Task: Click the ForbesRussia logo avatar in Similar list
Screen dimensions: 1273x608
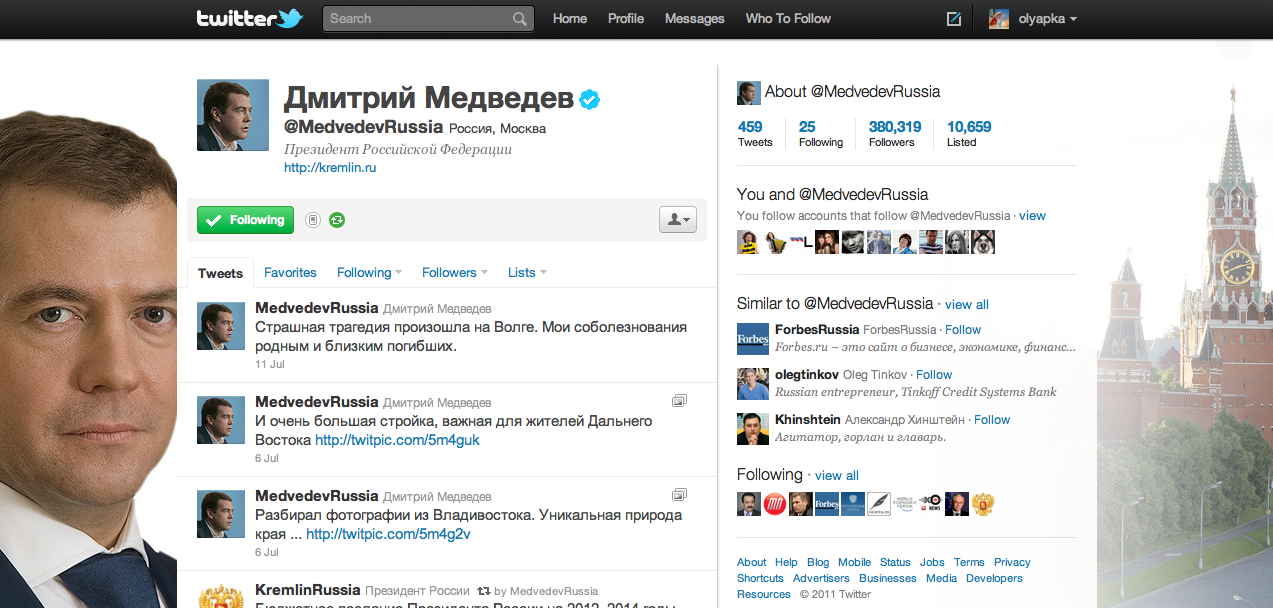Action: pyautogui.click(x=753, y=339)
